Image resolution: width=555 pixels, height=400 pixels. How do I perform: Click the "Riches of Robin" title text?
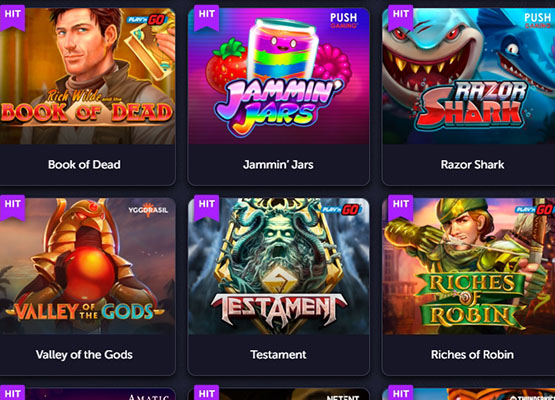pyautogui.click(x=473, y=355)
